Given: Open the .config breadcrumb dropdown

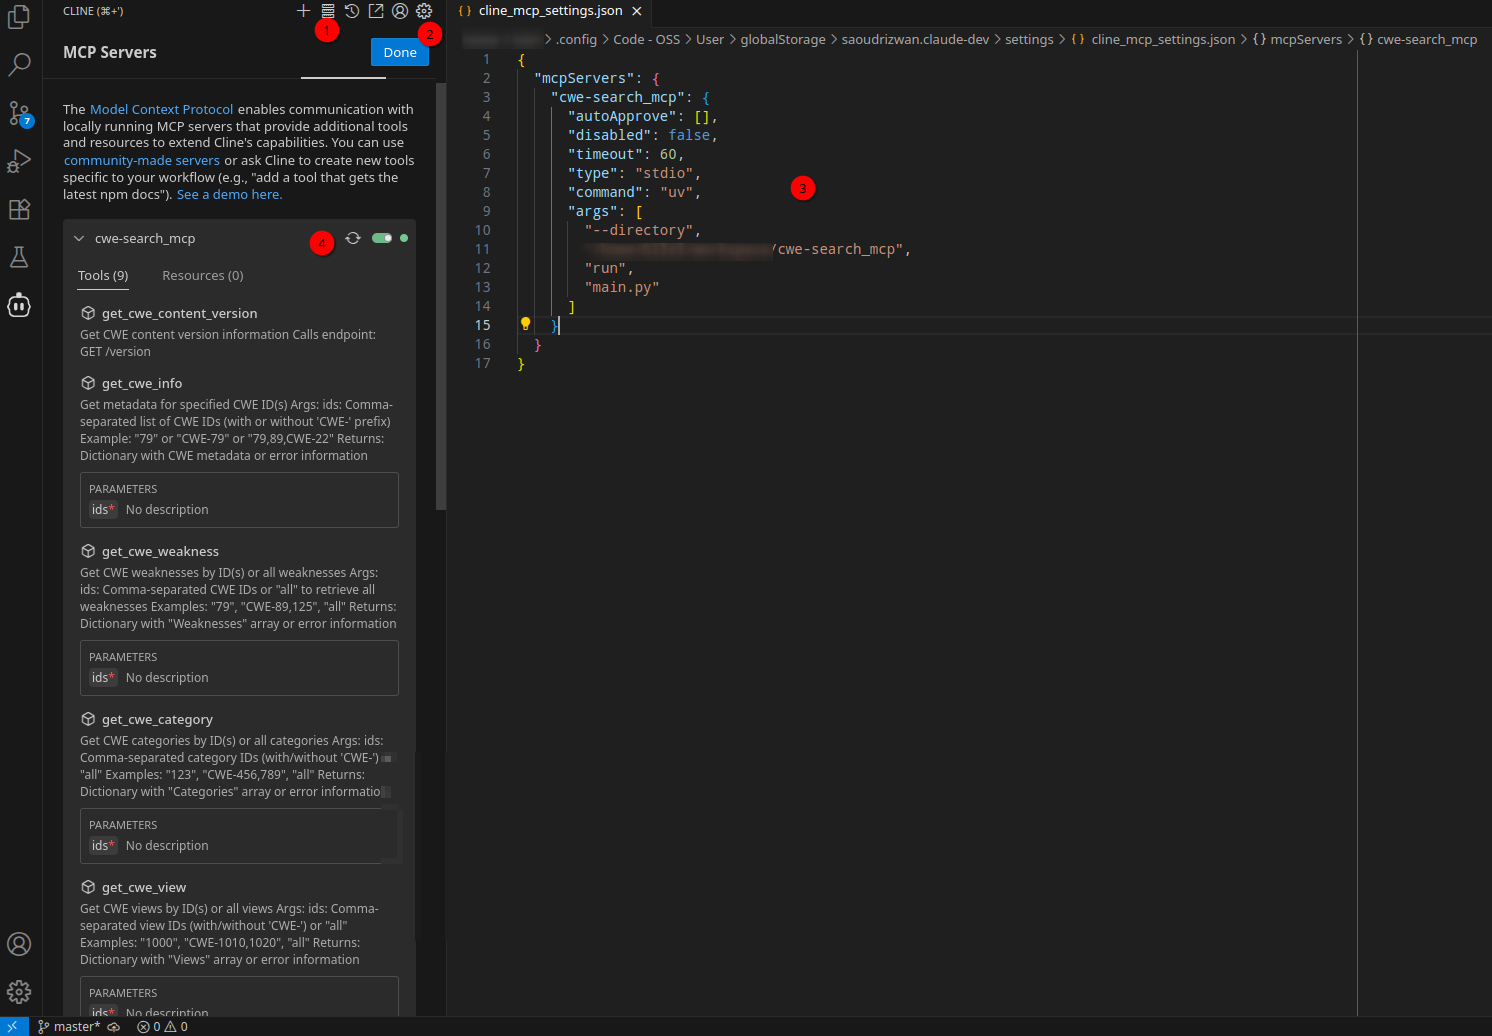Looking at the screenshot, I should [576, 40].
